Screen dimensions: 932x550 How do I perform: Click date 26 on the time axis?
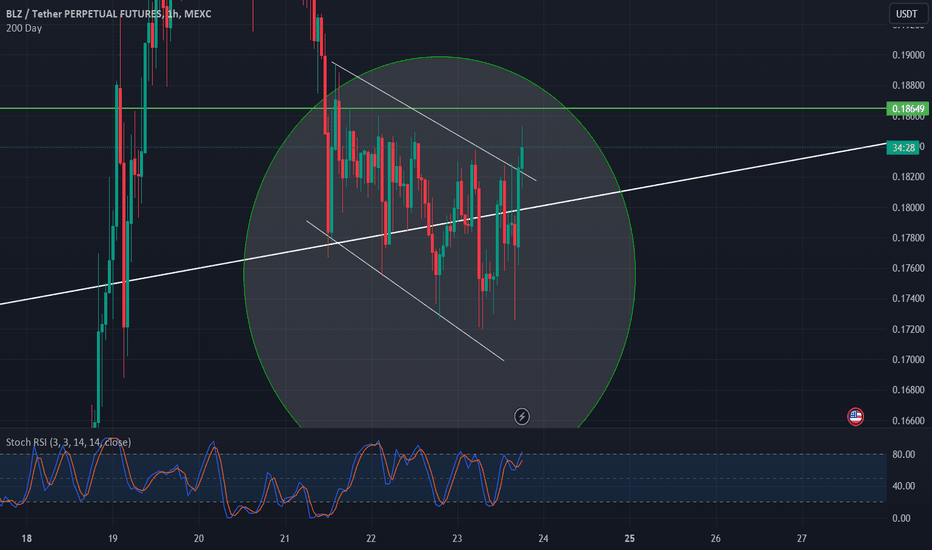pyautogui.click(x=716, y=538)
